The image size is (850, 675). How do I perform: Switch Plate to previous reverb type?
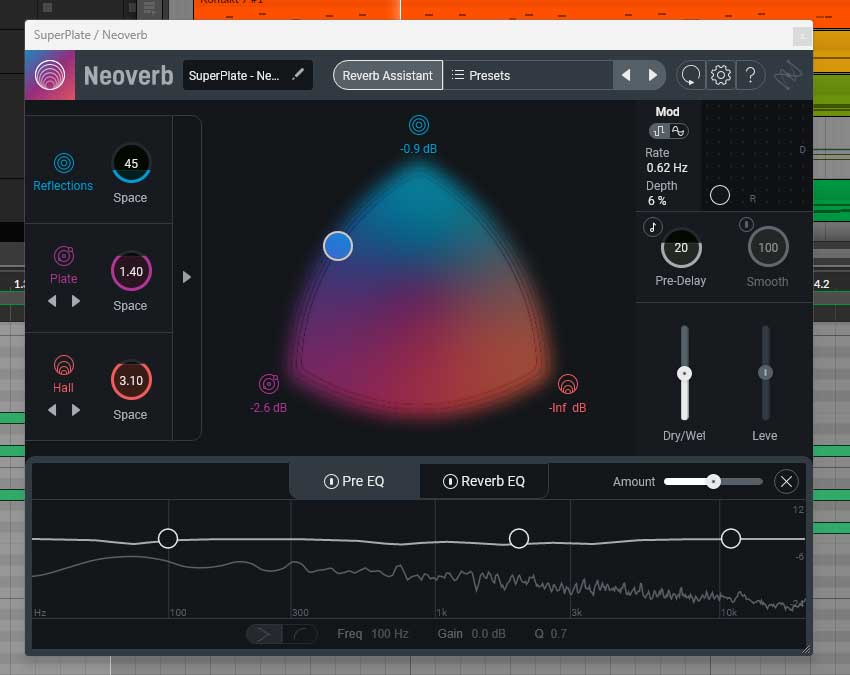click(x=52, y=301)
